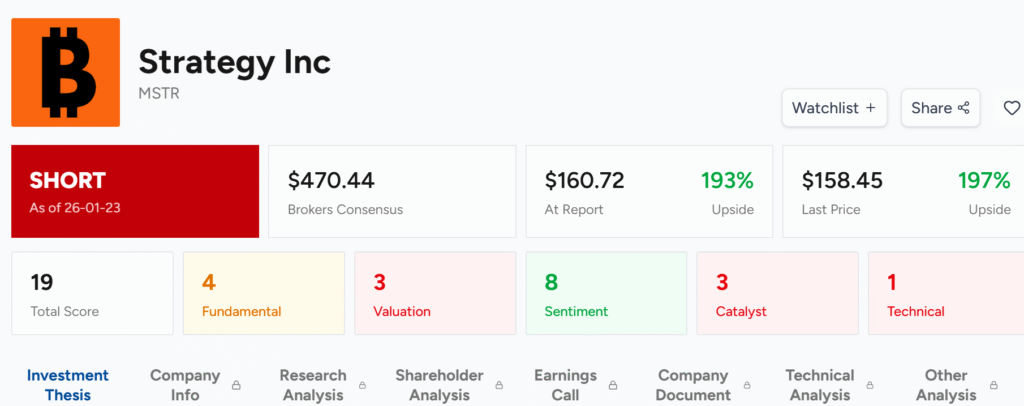The height and width of the screenshot is (406, 1024).
Task: Click the plus icon on Watchlist
Action: coord(870,108)
